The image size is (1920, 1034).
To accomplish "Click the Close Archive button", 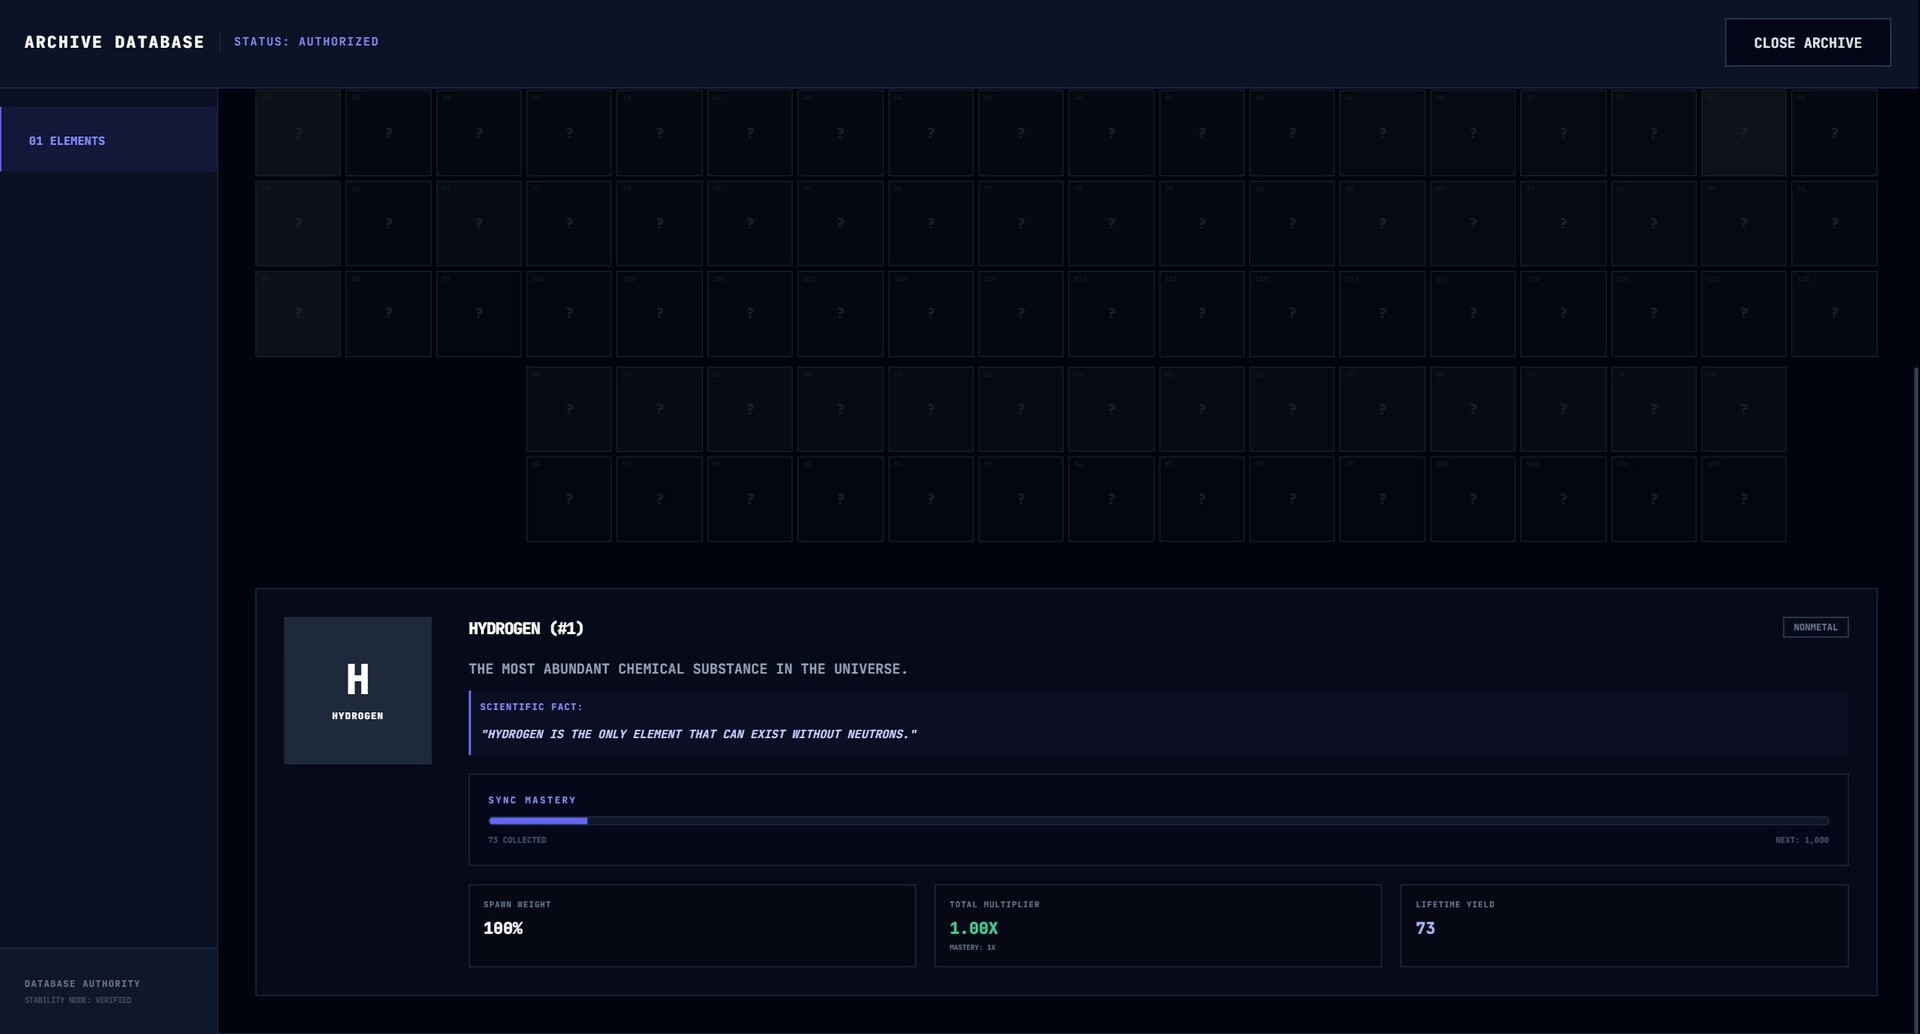I will [x=1807, y=42].
